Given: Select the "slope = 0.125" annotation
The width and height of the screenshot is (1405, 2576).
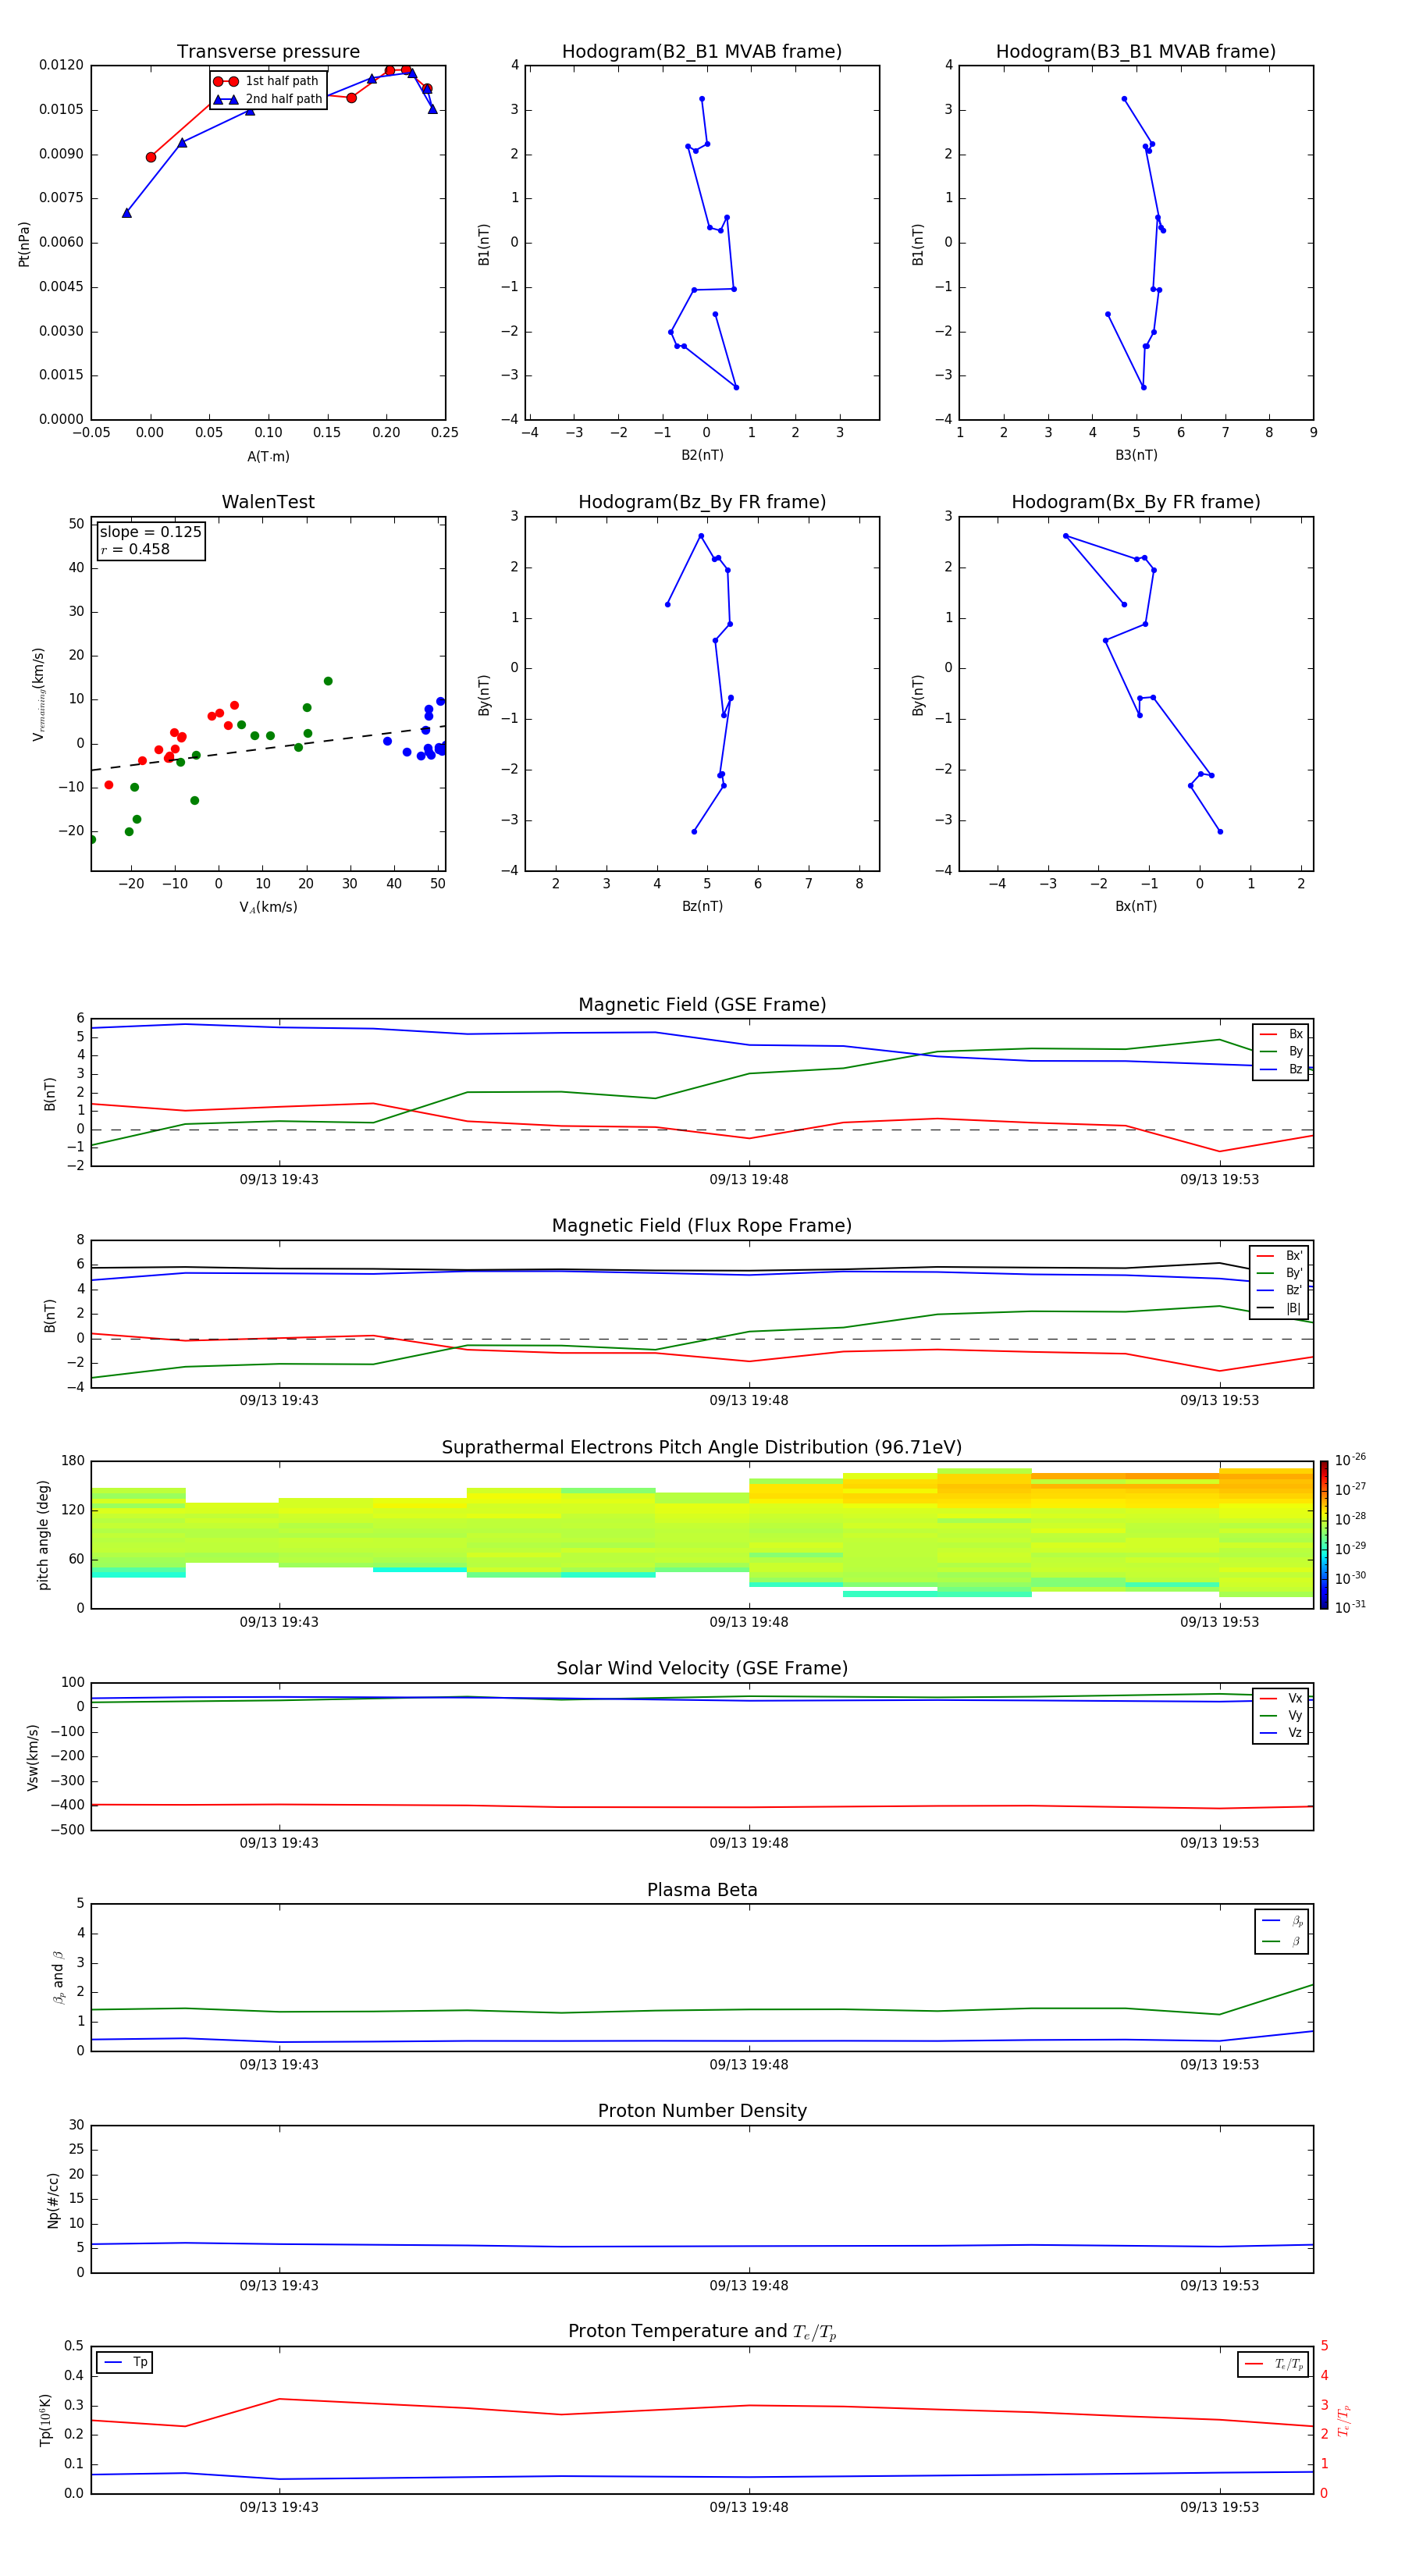Looking at the screenshot, I should 150,532.
